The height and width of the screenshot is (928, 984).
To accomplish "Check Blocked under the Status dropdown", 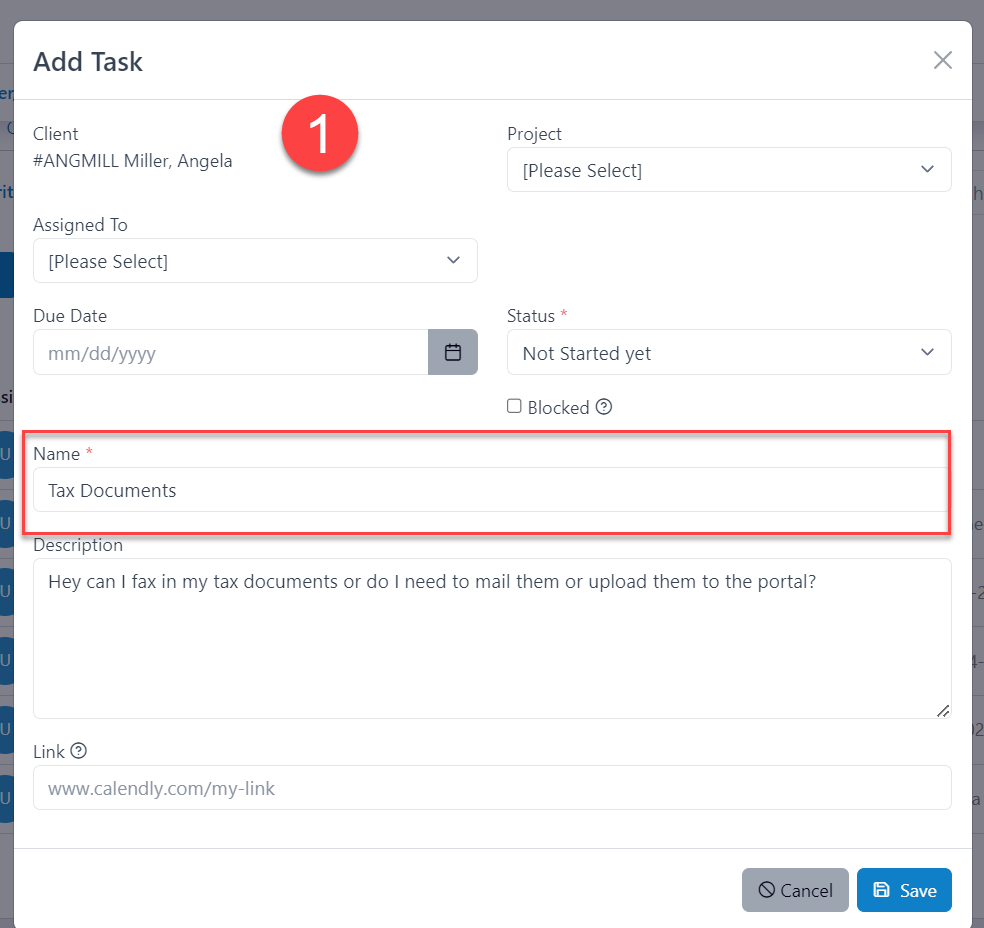I will pyautogui.click(x=514, y=405).
